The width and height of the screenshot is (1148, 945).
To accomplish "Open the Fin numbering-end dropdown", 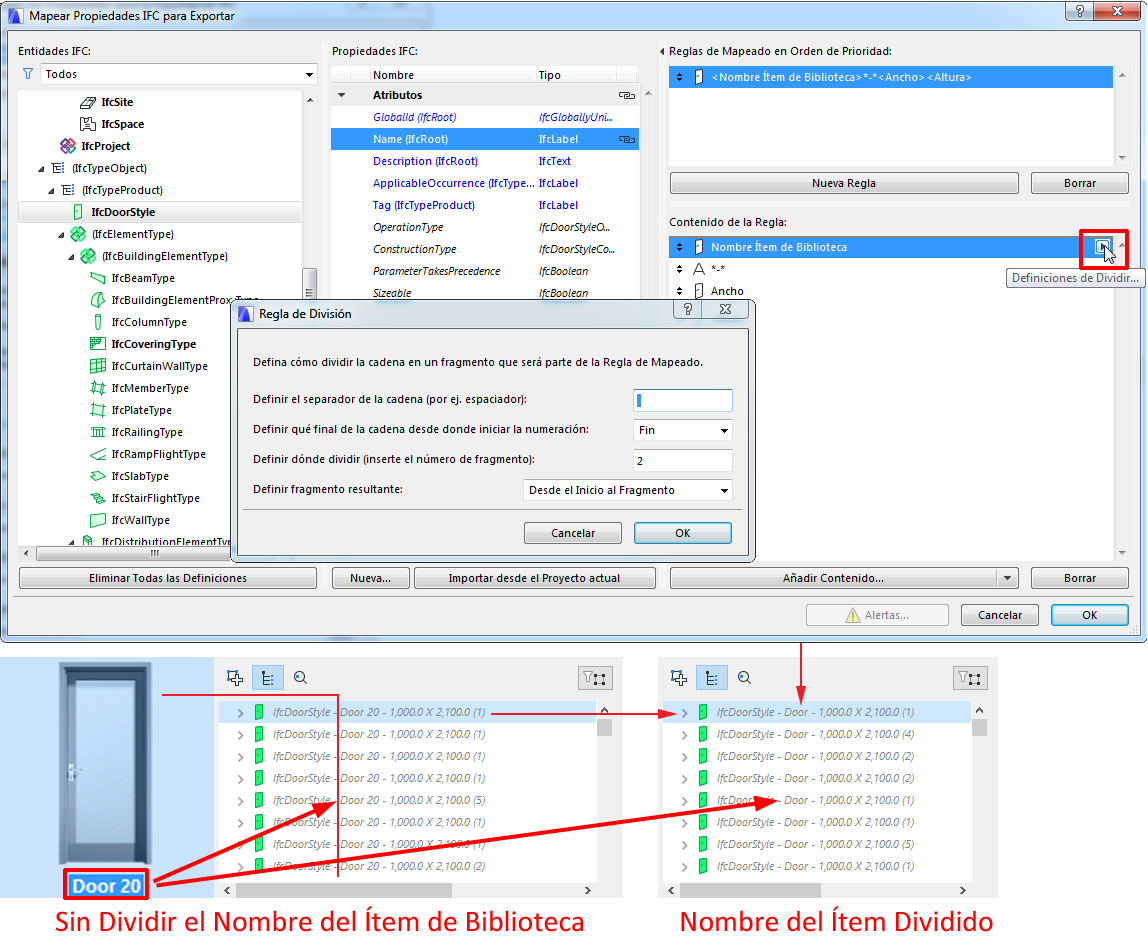I will click(682, 430).
